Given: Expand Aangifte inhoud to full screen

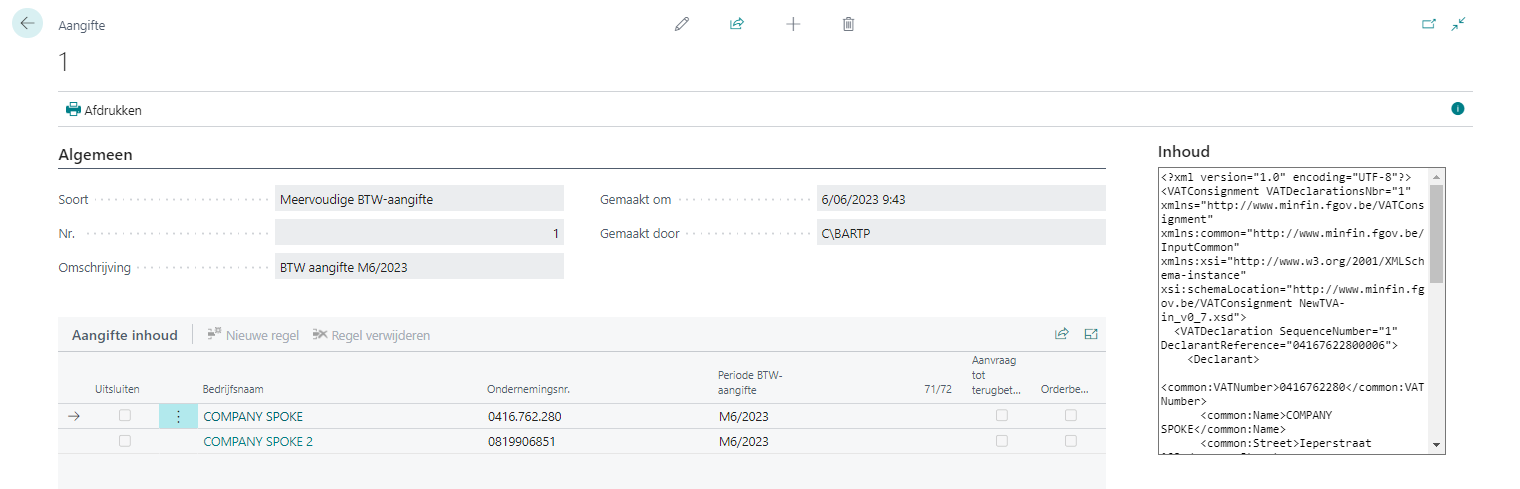Looking at the screenshot, I should pos(1091,335).
